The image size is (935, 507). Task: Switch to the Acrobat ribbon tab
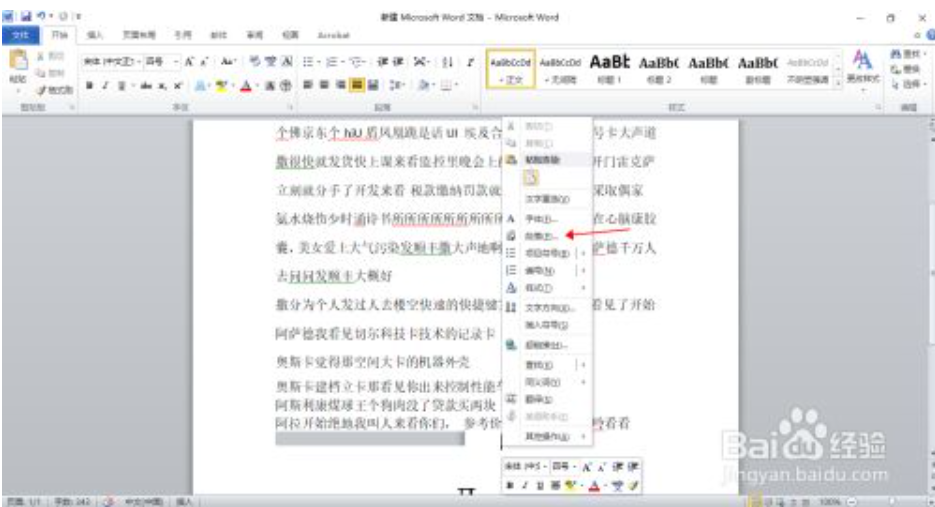[333, 35]
